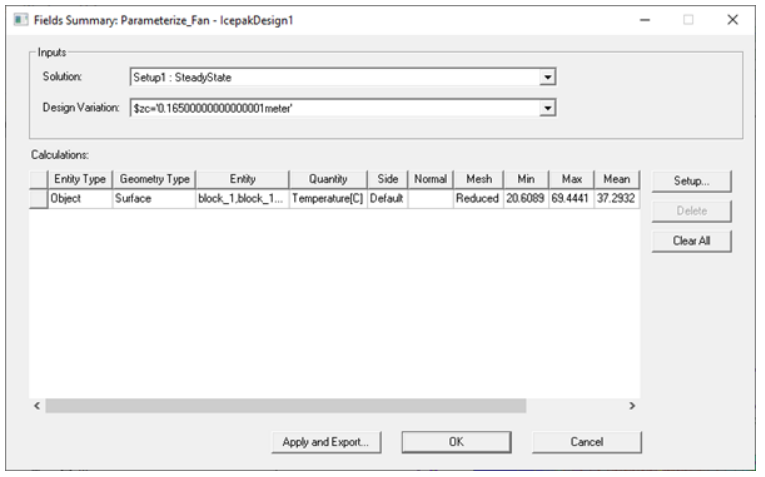
Task: Confirm with the OK button
Action: click(x=456, y=442)
